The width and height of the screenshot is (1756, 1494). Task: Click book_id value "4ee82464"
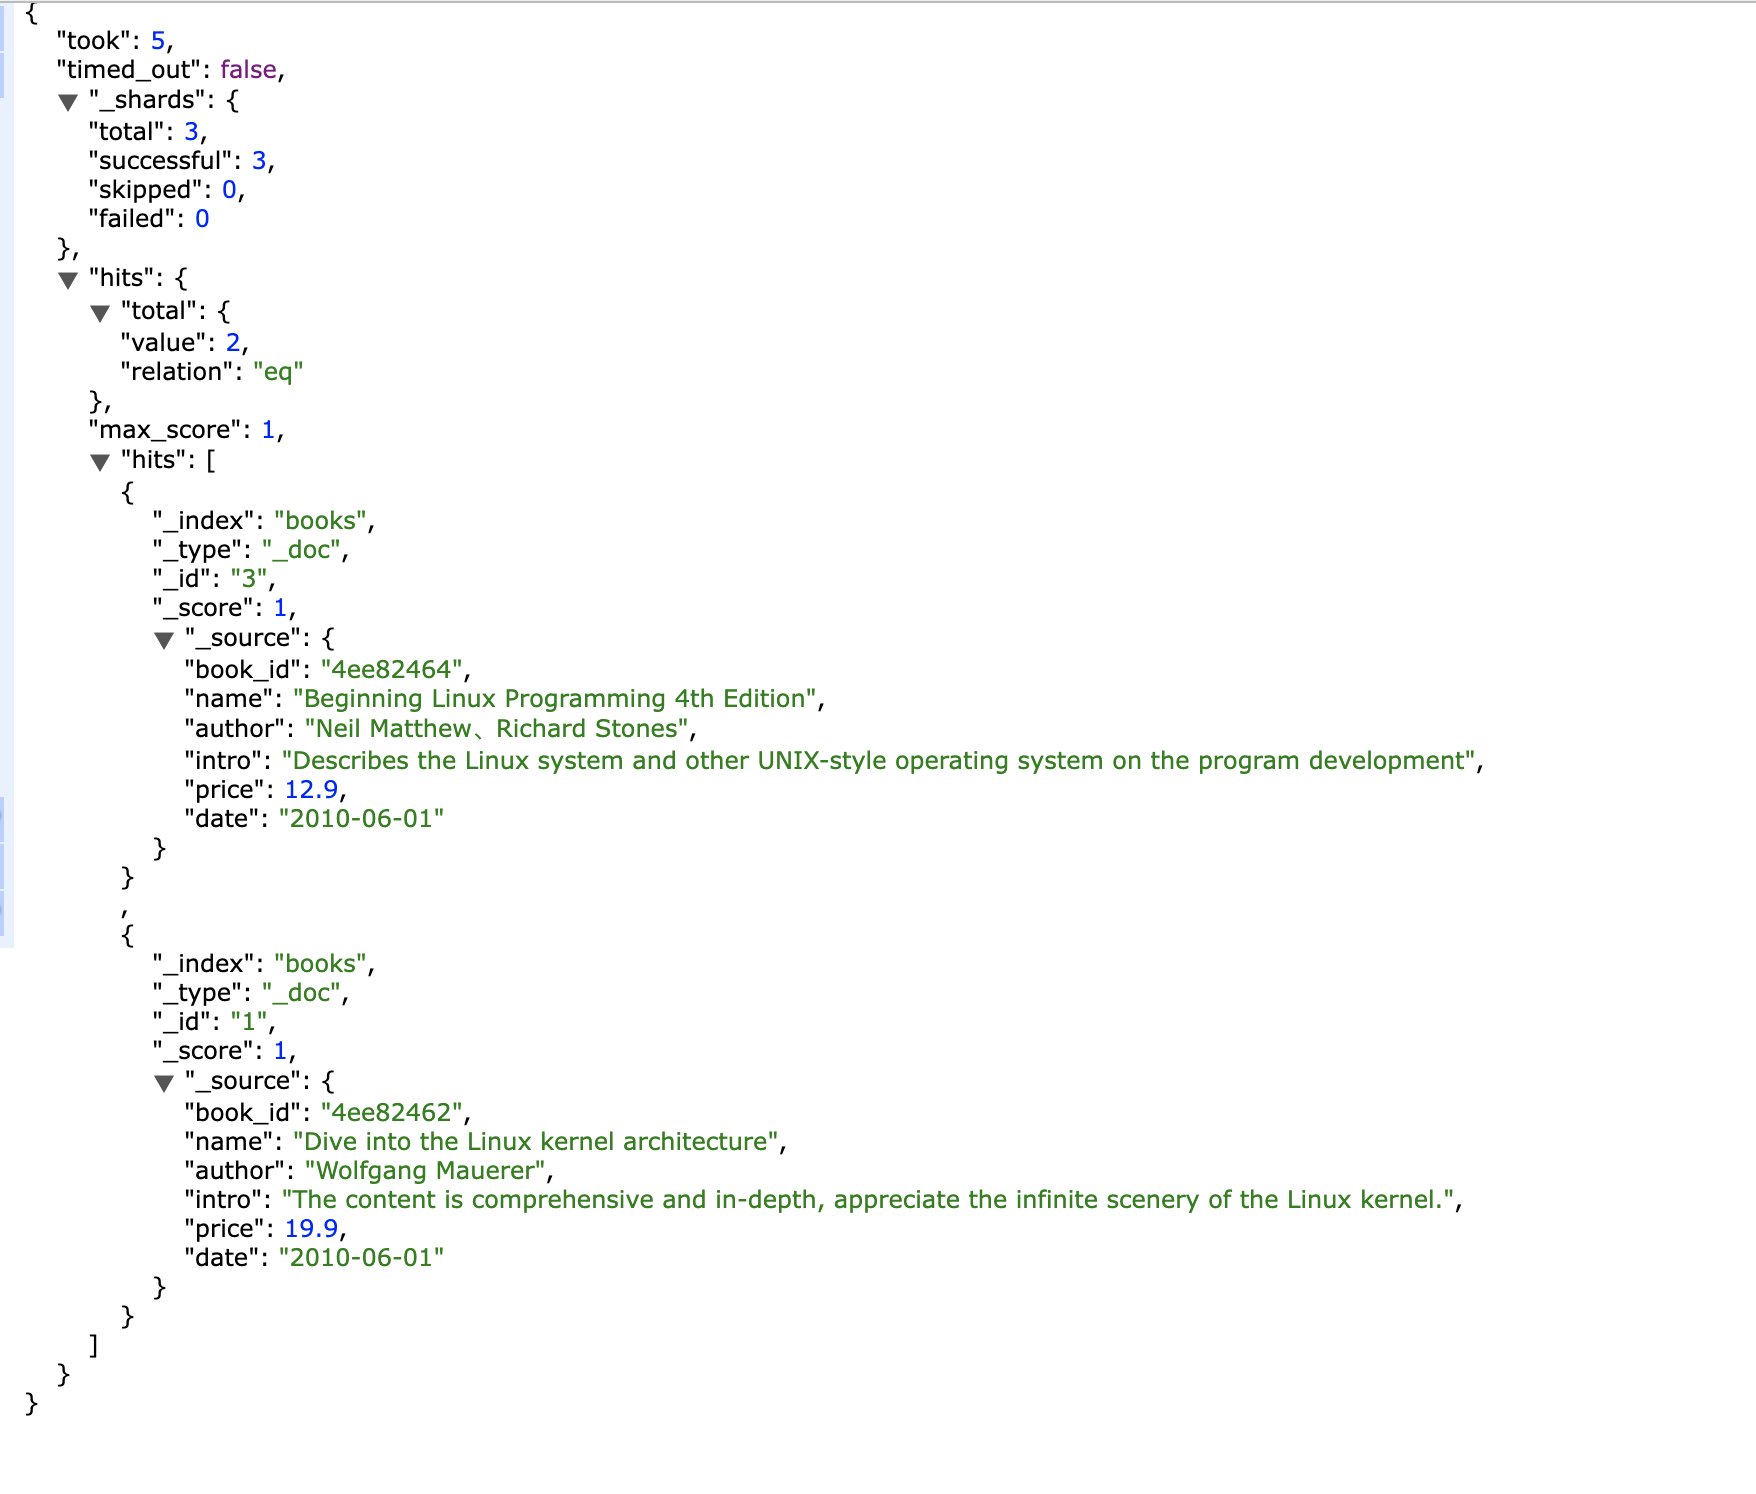coord(391,670)
